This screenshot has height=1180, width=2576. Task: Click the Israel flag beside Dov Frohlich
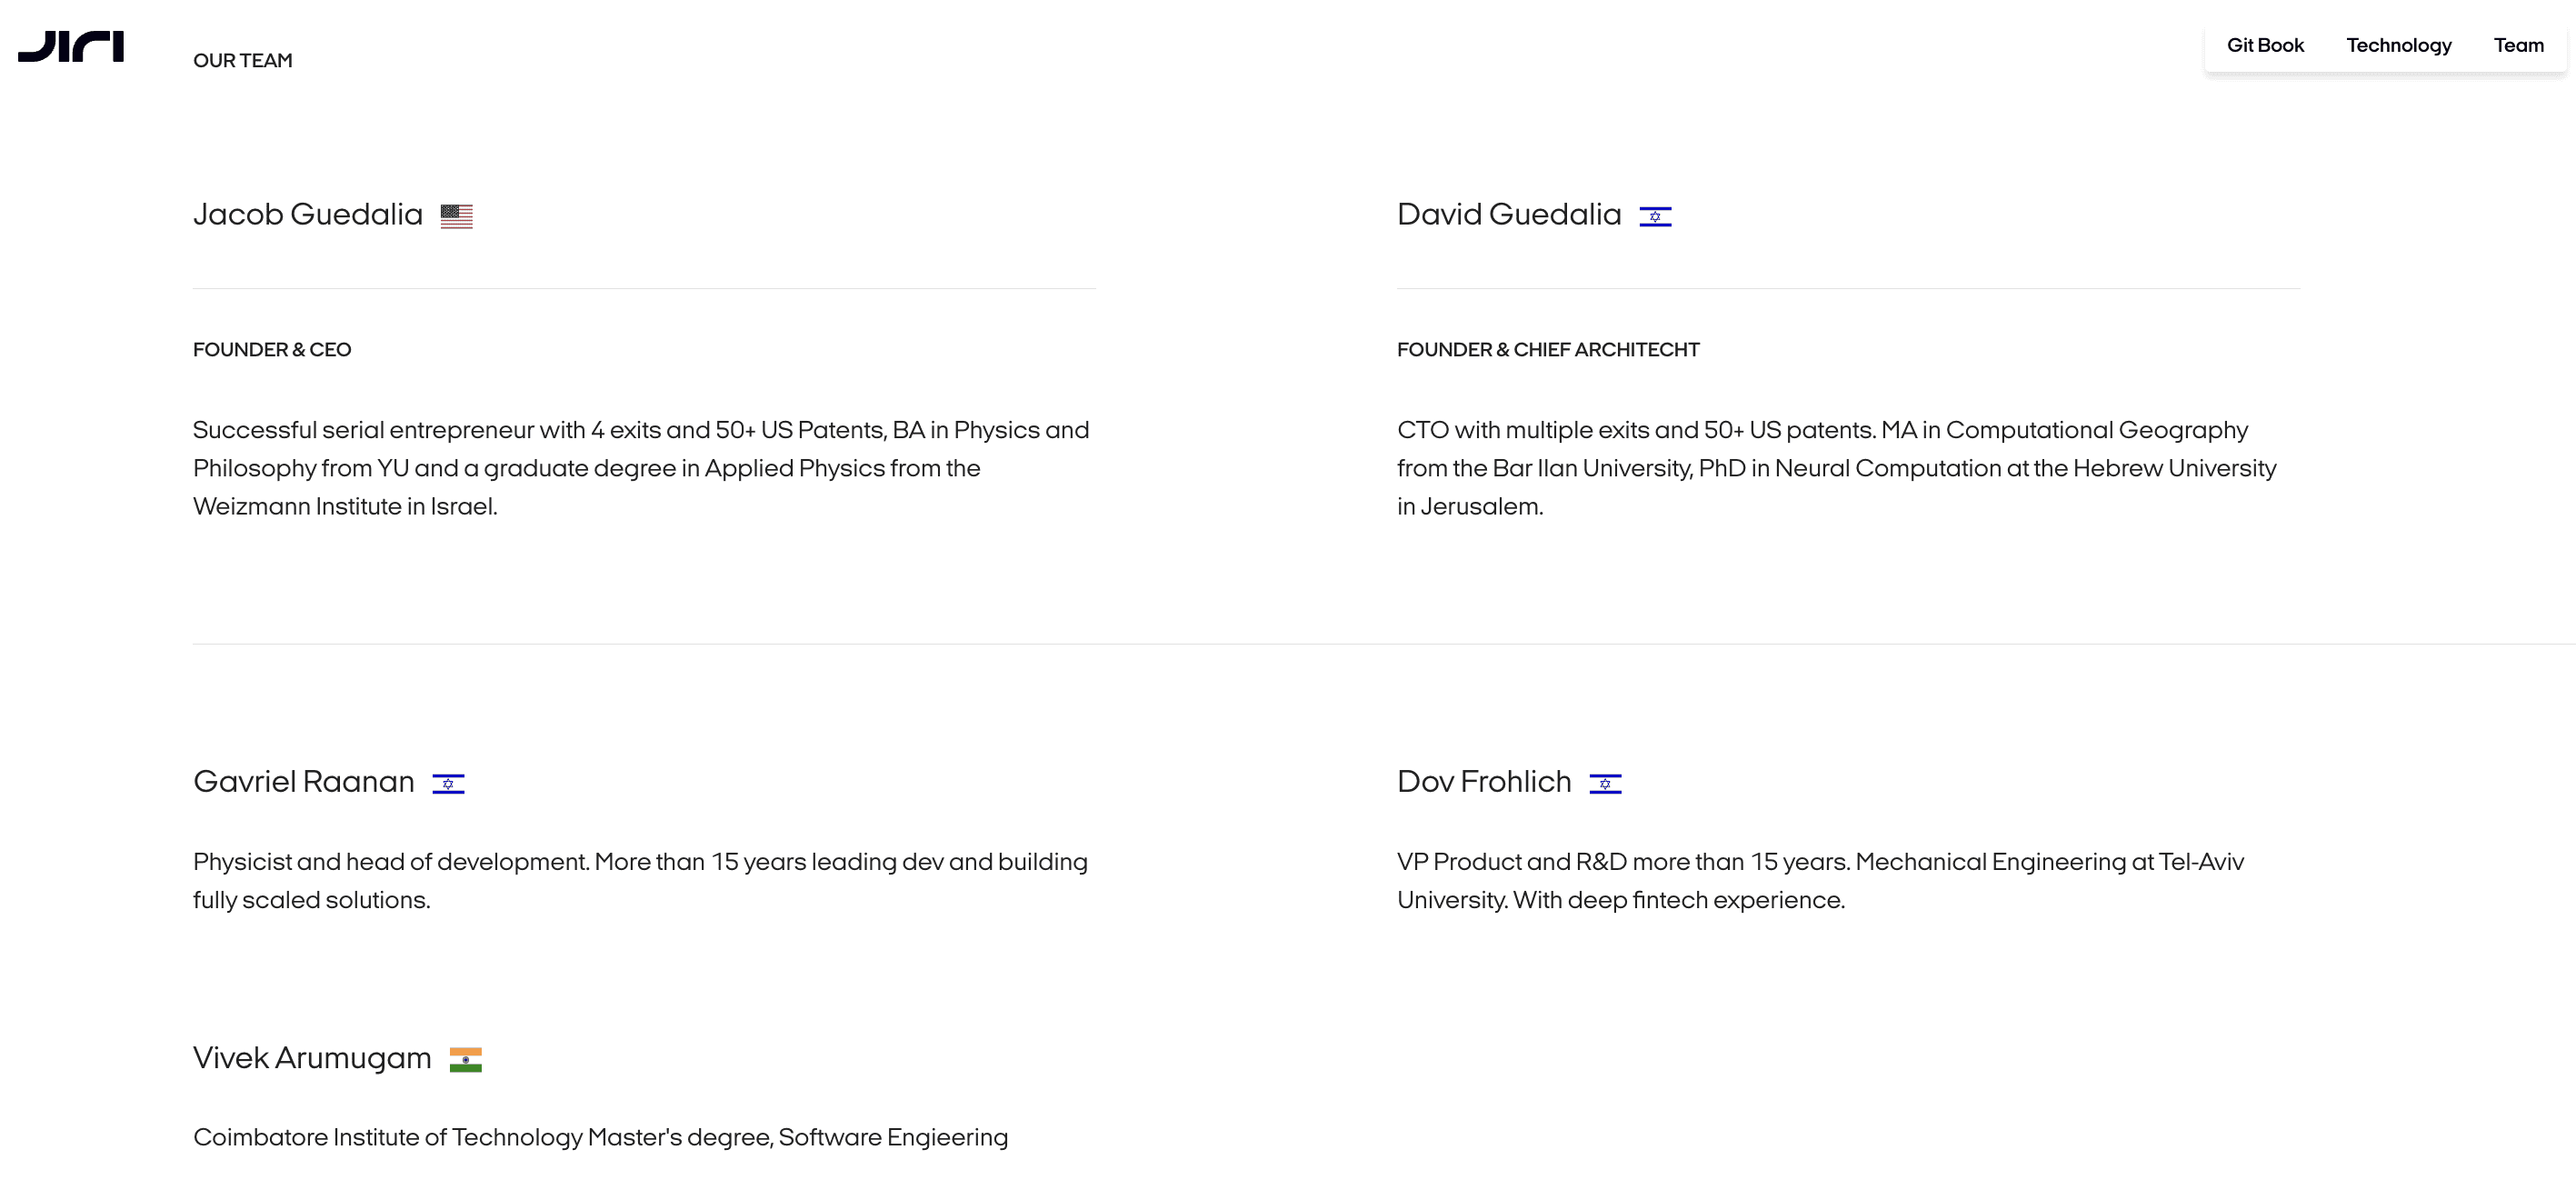pos(1605,783)
